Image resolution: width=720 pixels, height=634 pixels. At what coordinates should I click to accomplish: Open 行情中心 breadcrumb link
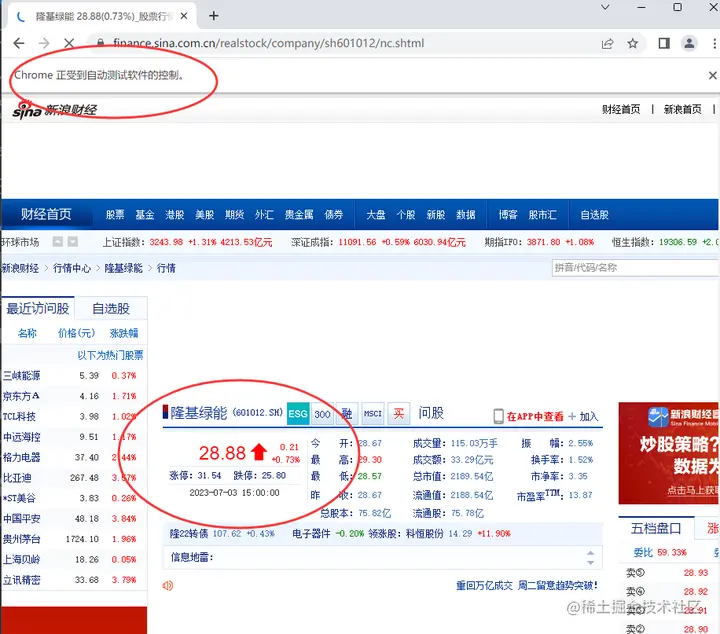(72, 268)
